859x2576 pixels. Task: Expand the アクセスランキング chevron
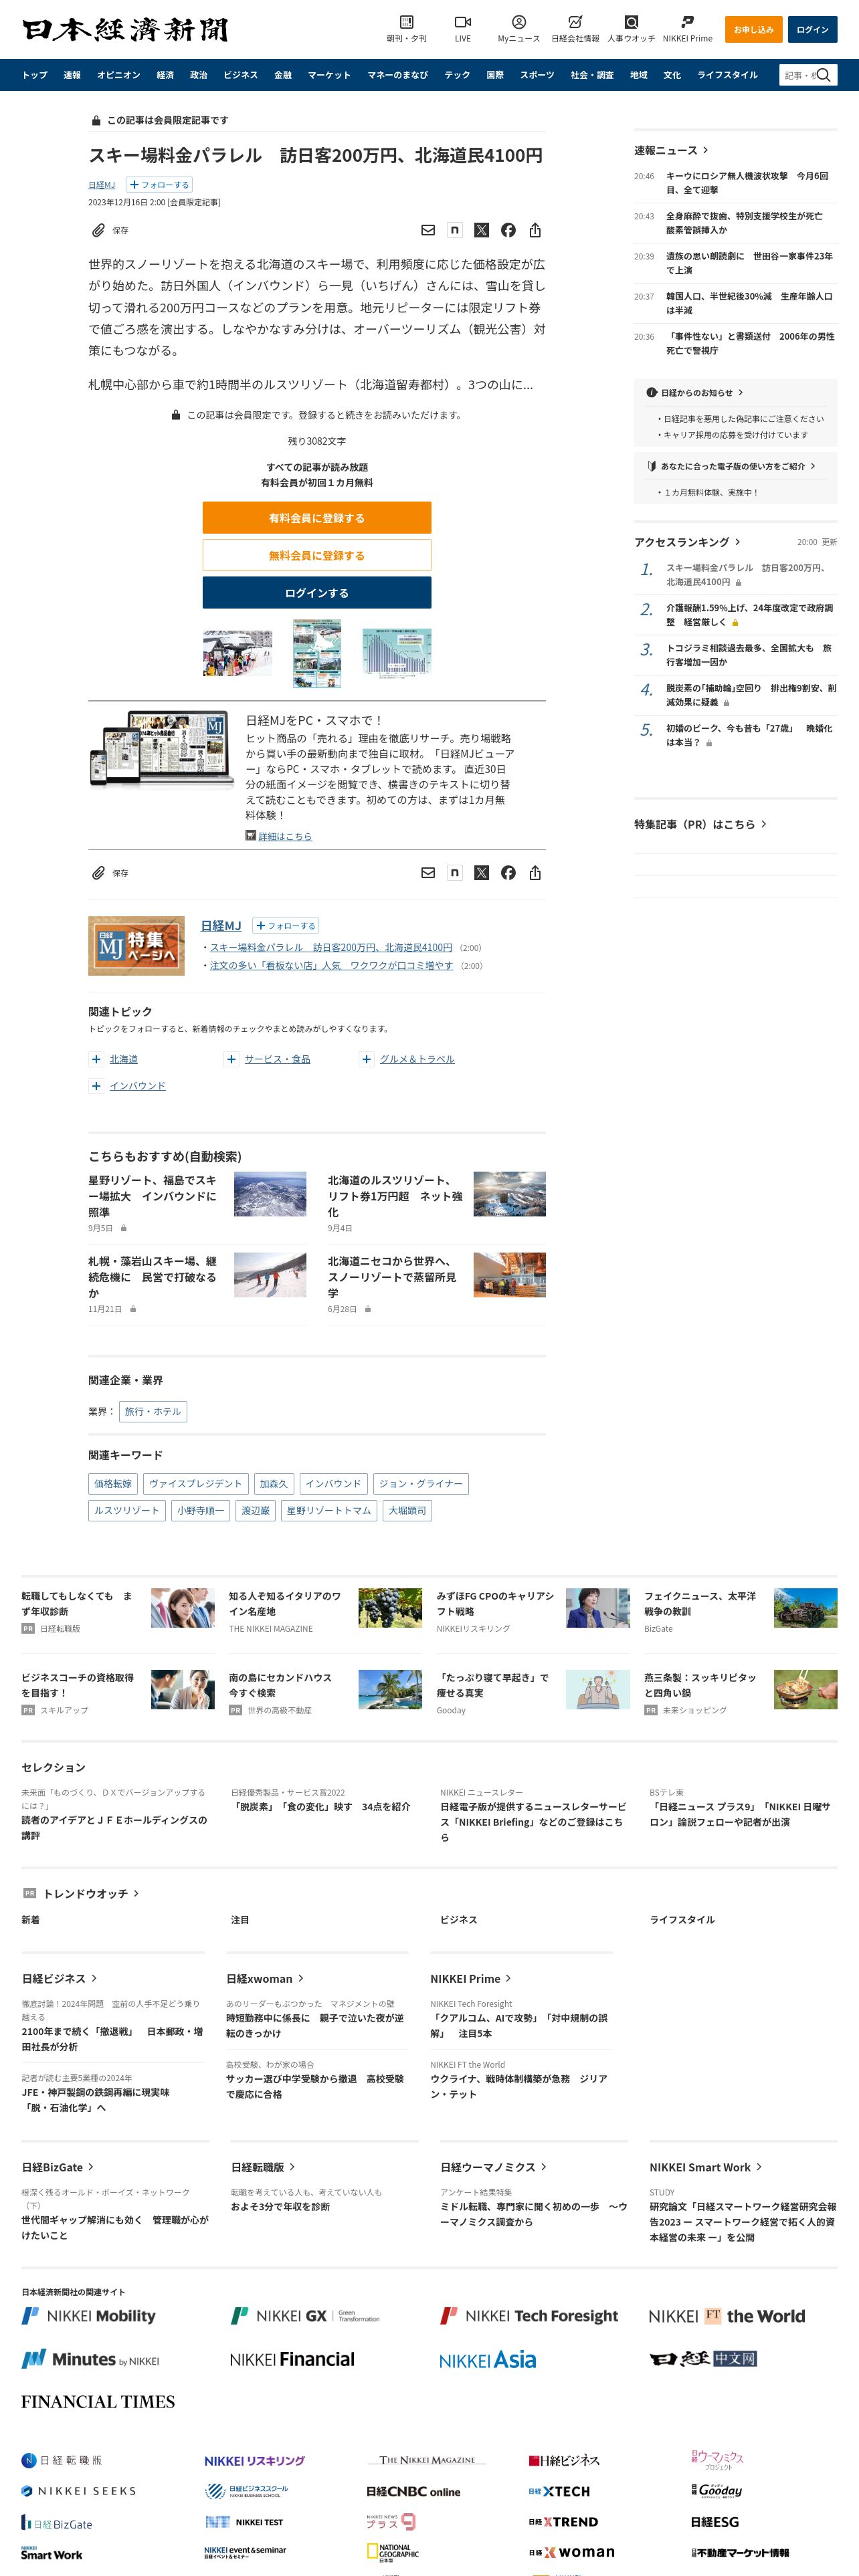coord(738,542)
